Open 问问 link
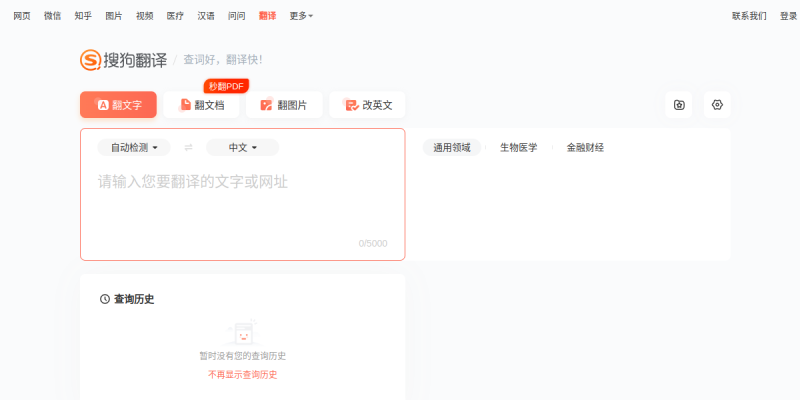This screenshot has width=800, height=400. point(236,16)
